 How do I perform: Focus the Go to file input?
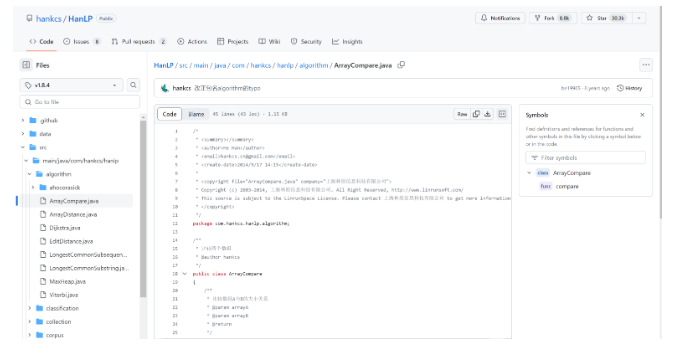pos(80,102)
